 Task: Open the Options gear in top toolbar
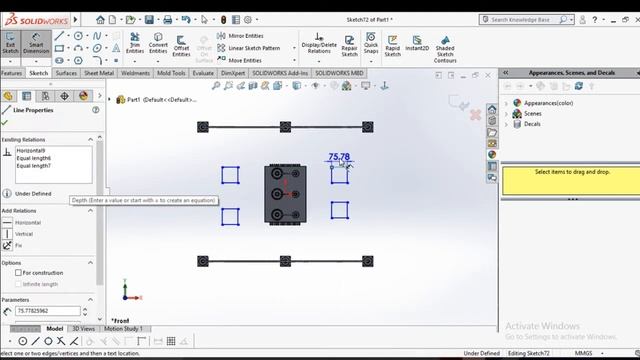click(248, 20)
